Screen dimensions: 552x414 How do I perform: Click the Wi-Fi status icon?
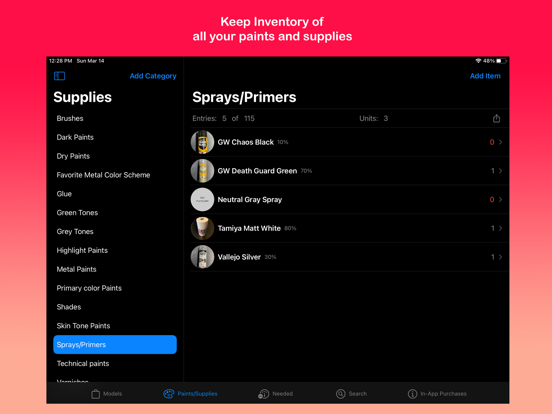point(478,61)
